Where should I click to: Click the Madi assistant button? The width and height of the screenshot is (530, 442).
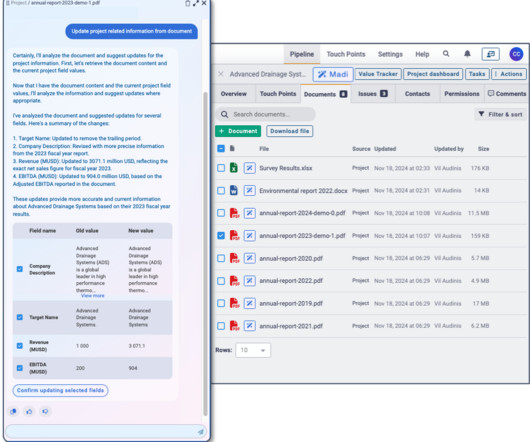click(x=333, y=74)
